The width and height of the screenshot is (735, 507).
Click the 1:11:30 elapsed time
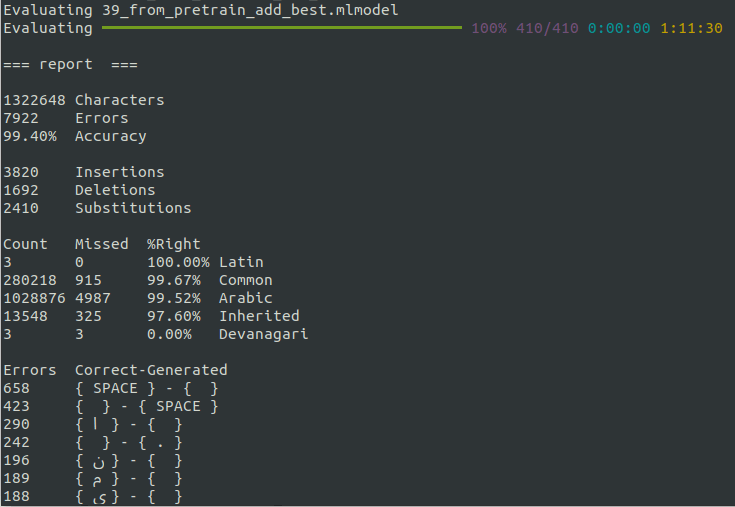(x=691, y=28)
